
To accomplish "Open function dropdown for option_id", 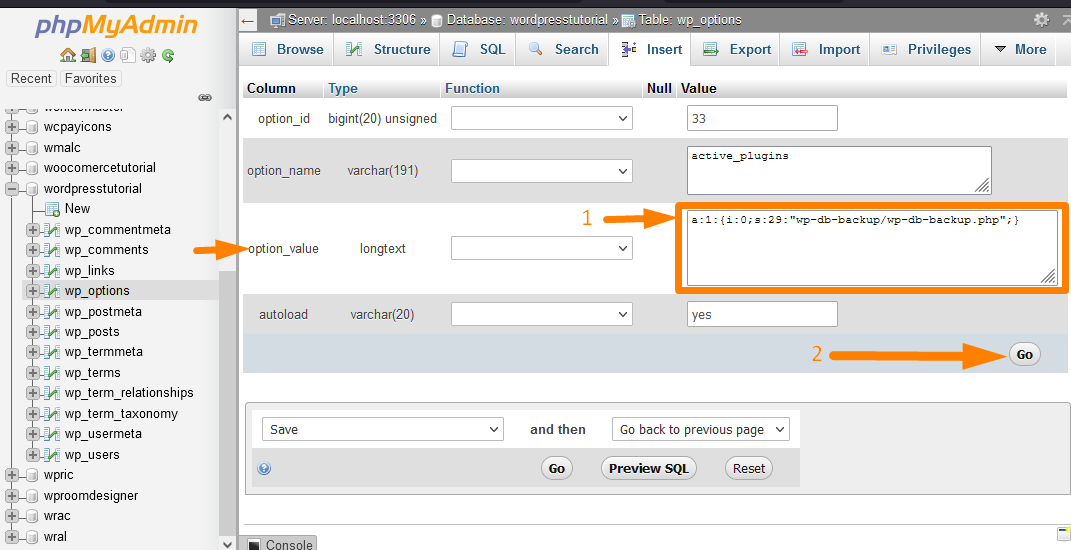I will (x=542, y=118).
